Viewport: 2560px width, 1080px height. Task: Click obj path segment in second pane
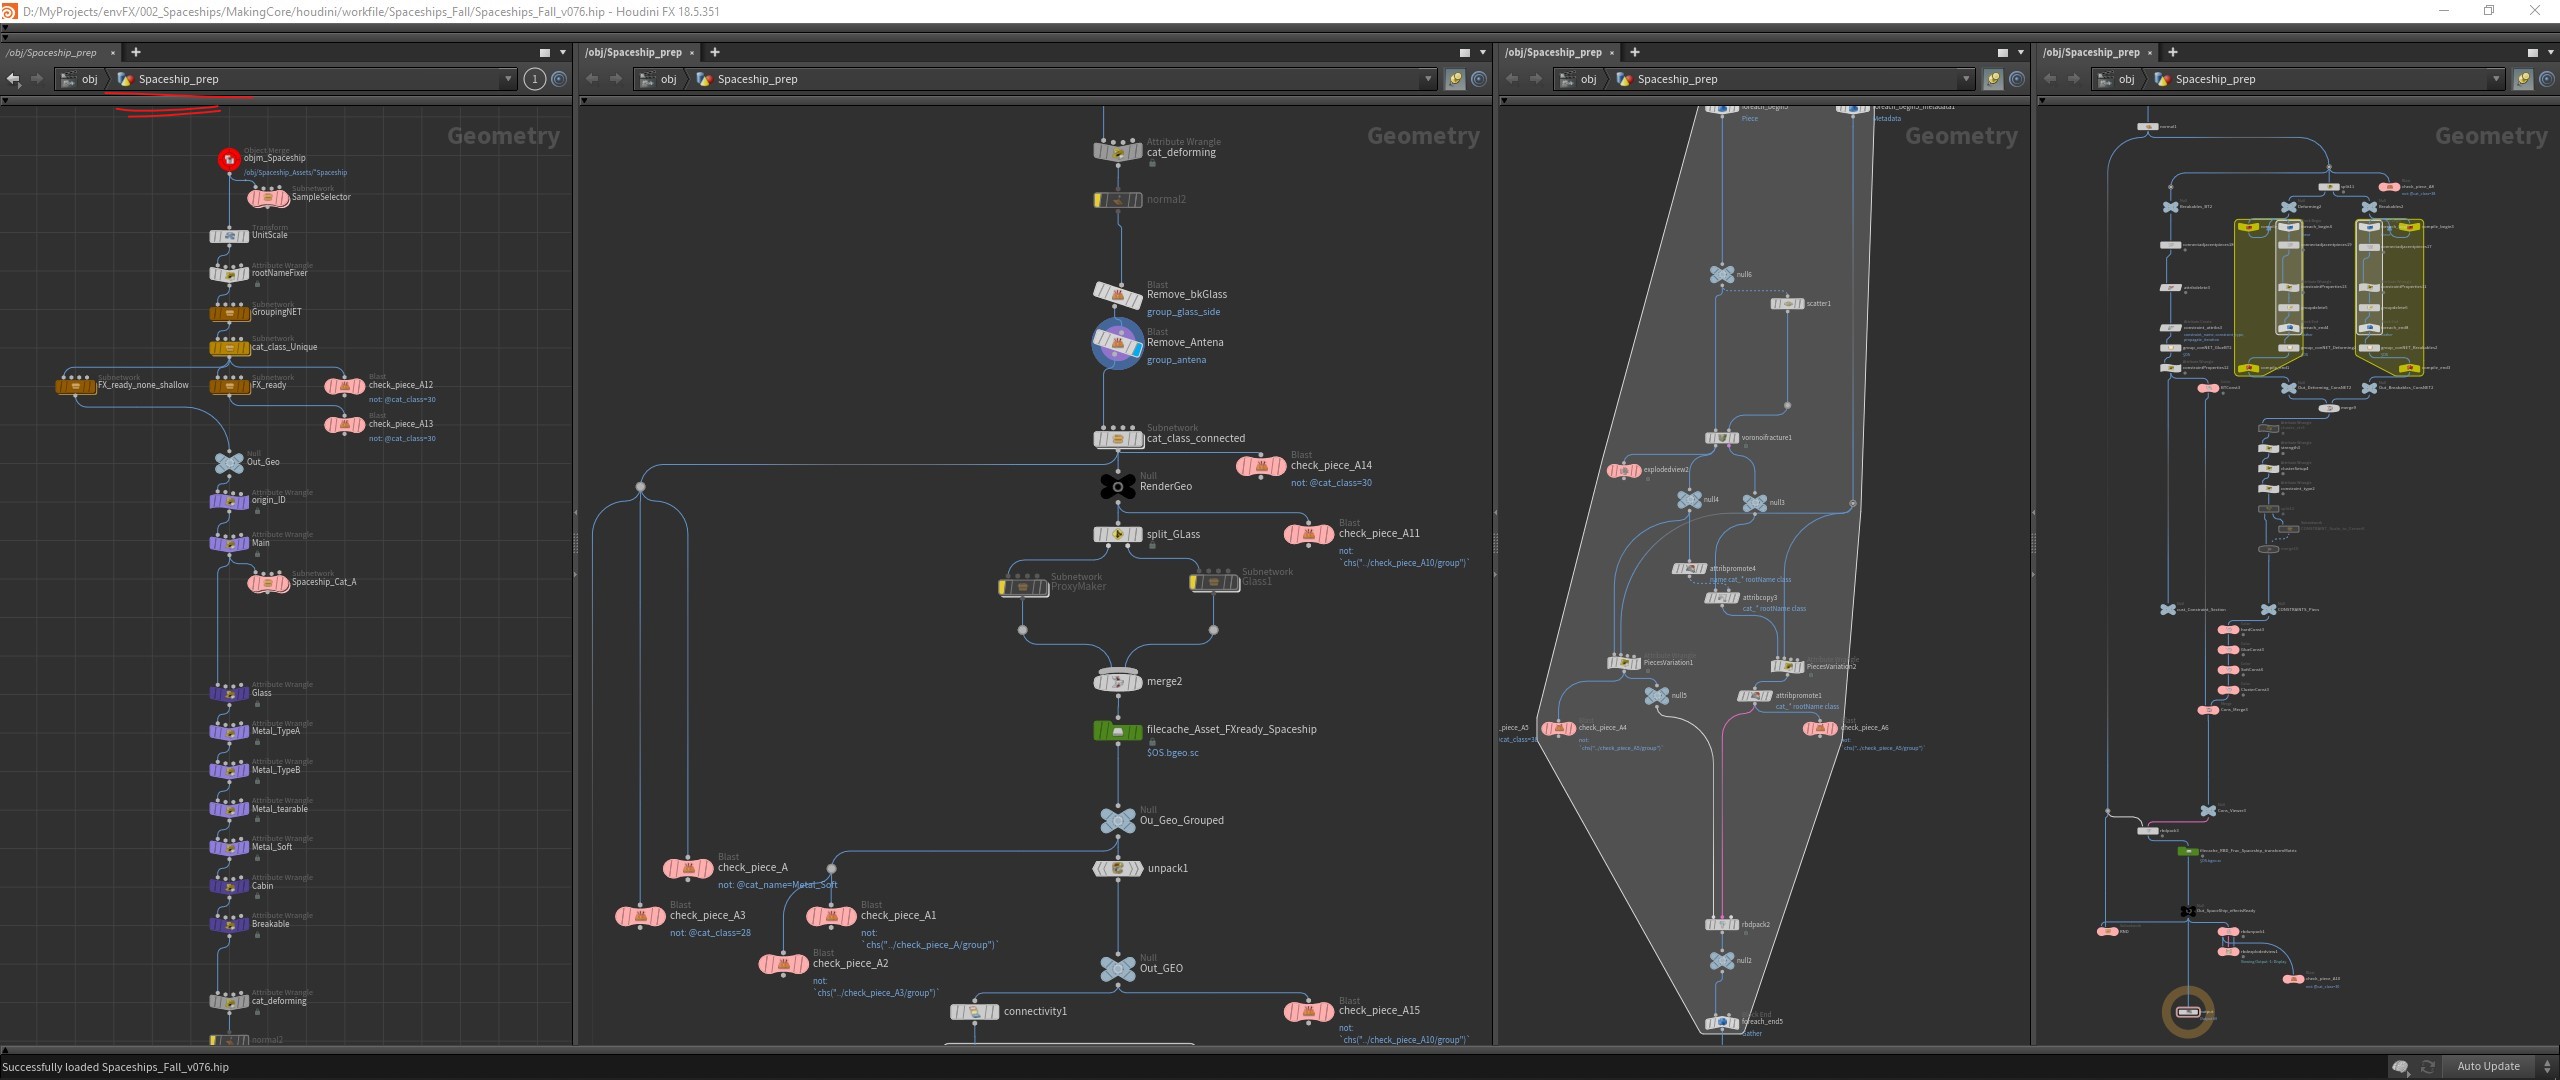point(659,79)
